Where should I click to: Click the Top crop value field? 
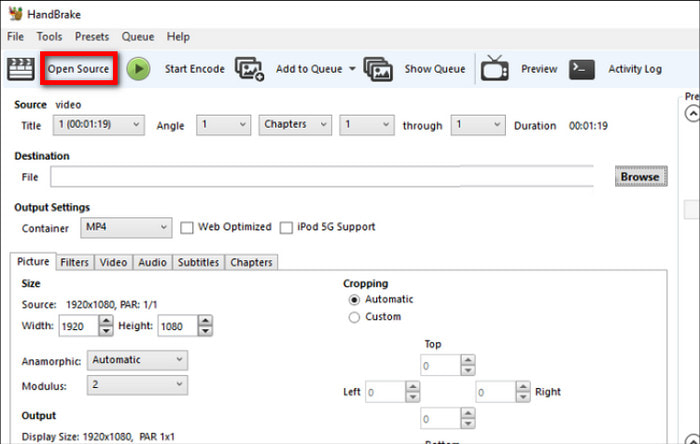[x=441, y=365]
